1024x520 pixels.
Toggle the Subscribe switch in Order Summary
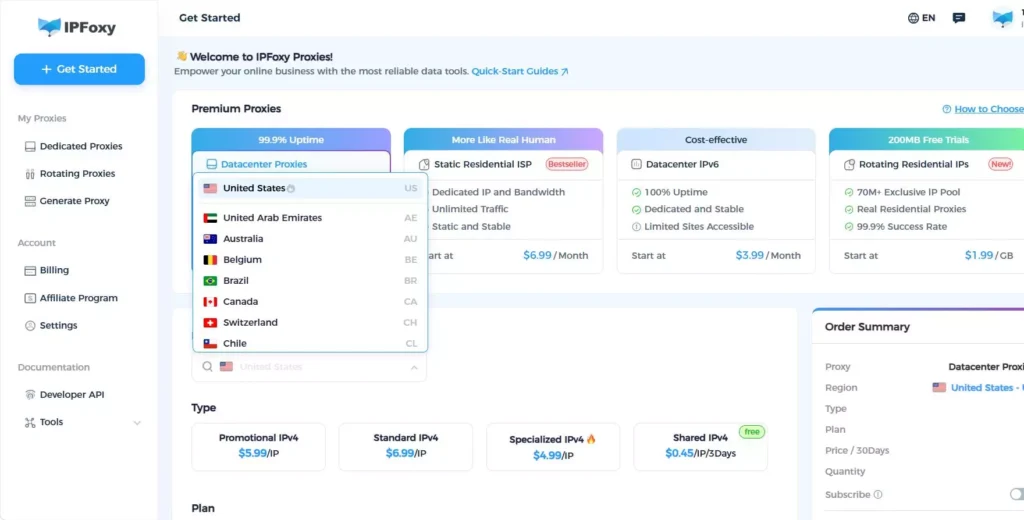click(x=1016, y=494)
